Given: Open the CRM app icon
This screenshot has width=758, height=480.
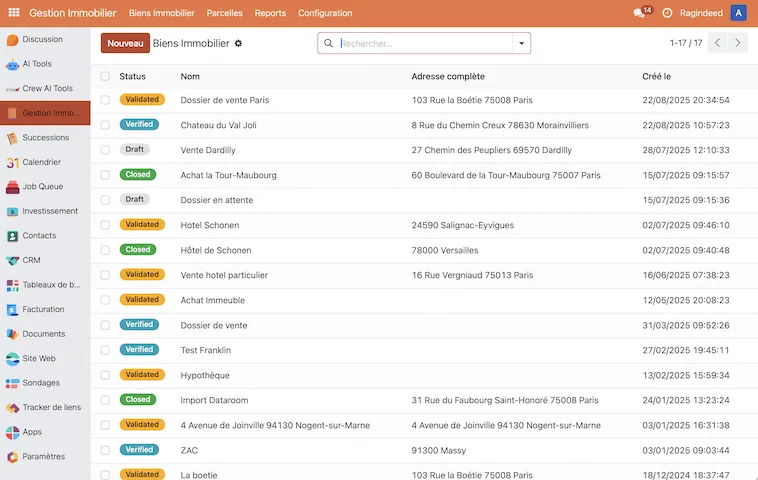Looking at the screenshot, I should pos(13,261).
